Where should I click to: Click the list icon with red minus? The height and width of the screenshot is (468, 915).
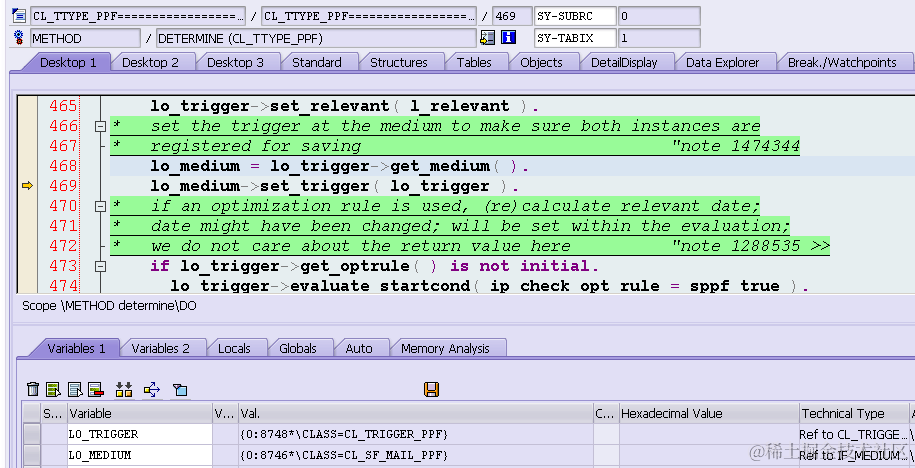pyautogui.click(x=96, y=389)
